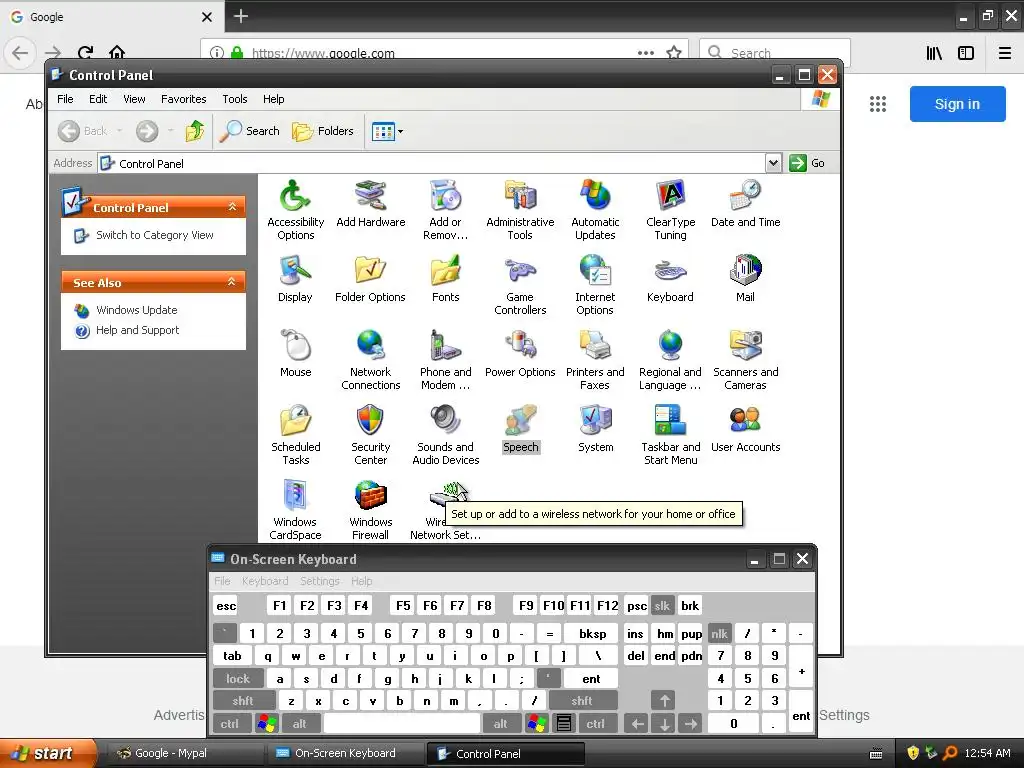
Task: Open ClearType Tuning icon
Action: point(670,209)
